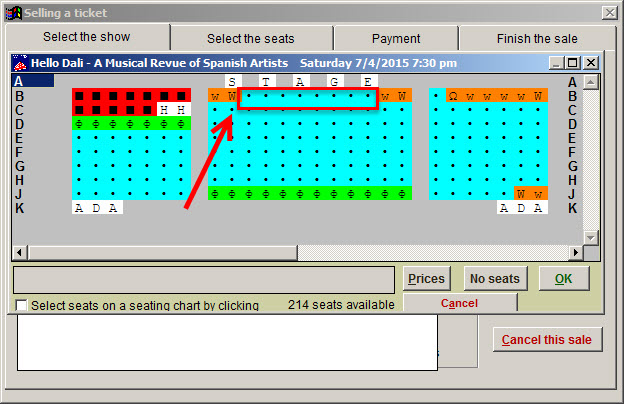Open the Select the show tab
Screen dimensions: 624x404
[87, 37]
